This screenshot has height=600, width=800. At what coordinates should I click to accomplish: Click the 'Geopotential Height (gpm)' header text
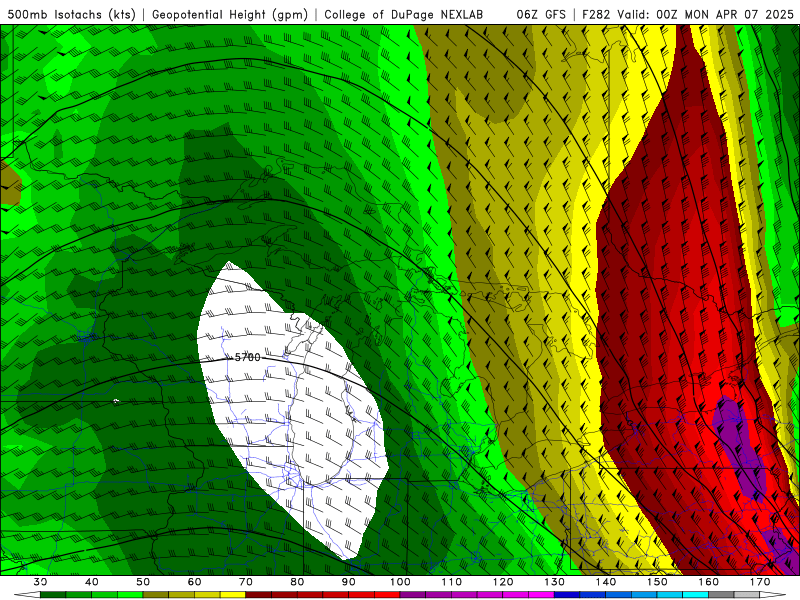[230, 15]
